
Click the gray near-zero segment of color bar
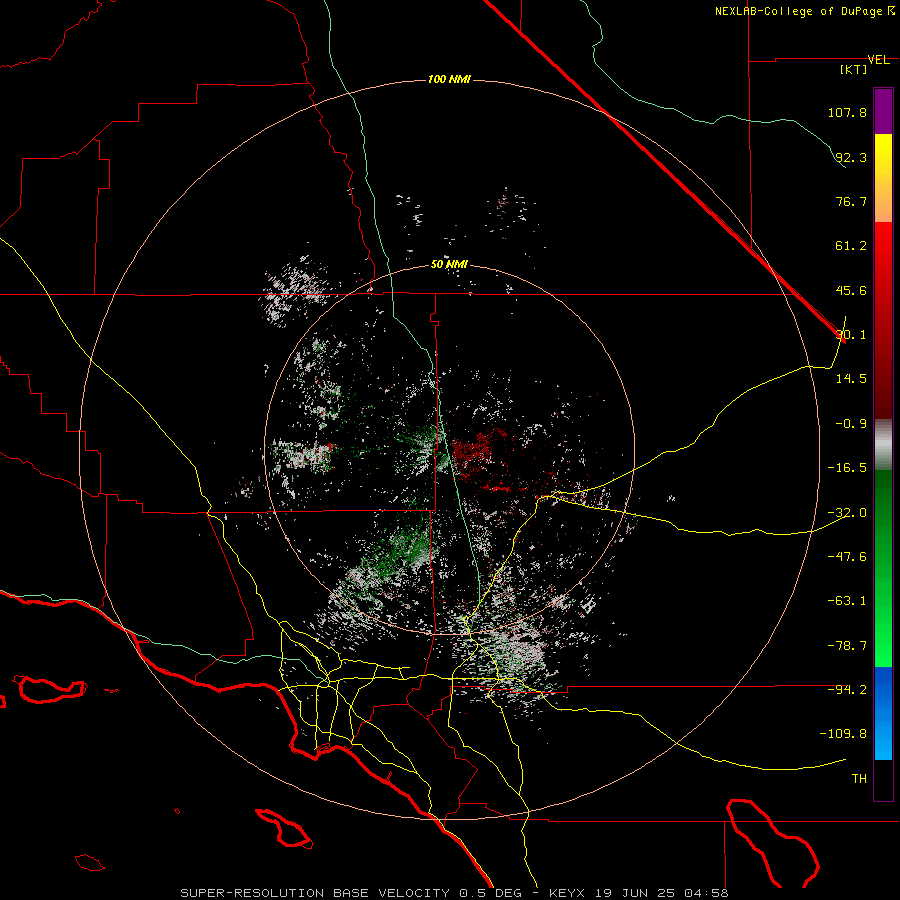(883, 444)
